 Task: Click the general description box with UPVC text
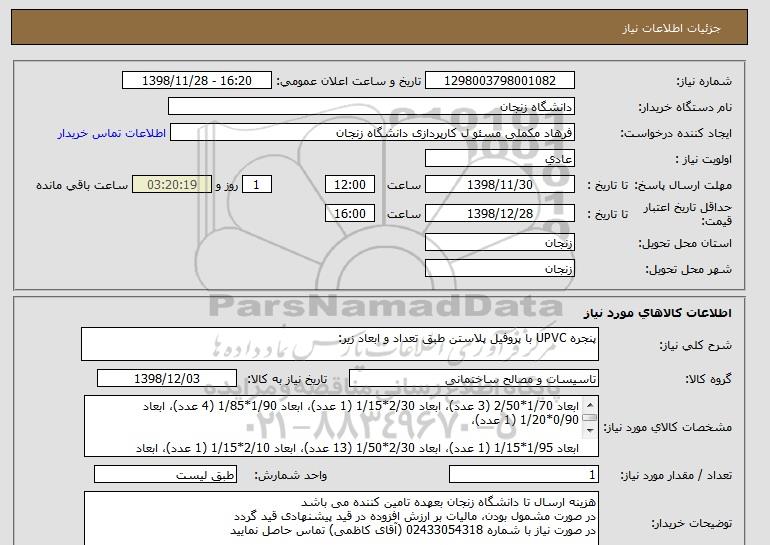point(340,344)
